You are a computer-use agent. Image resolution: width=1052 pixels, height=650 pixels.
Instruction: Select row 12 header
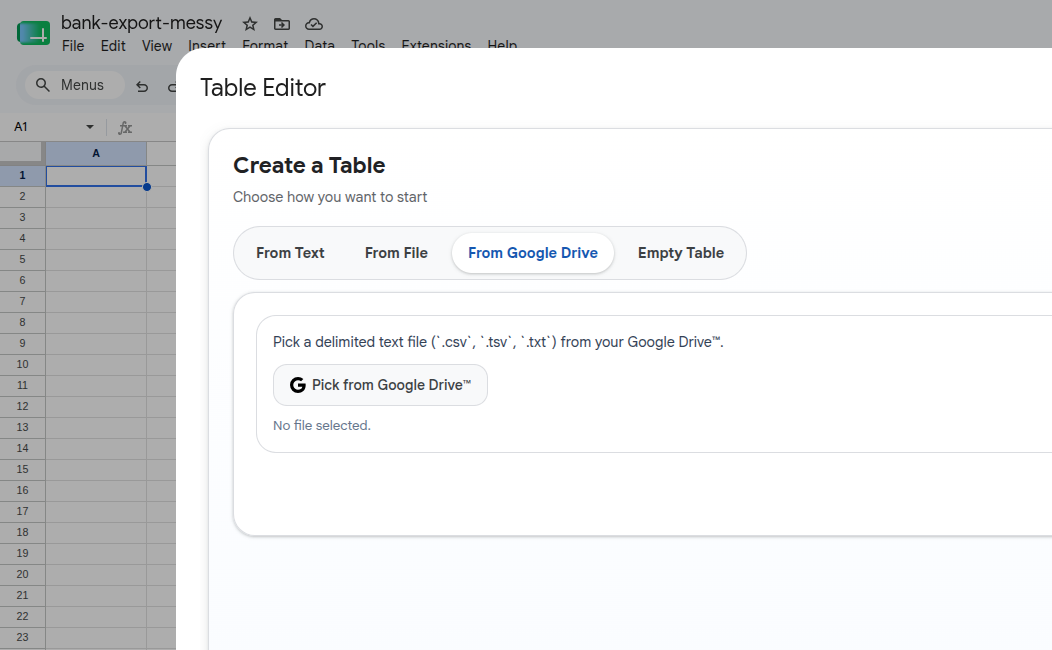pos(22,406)
